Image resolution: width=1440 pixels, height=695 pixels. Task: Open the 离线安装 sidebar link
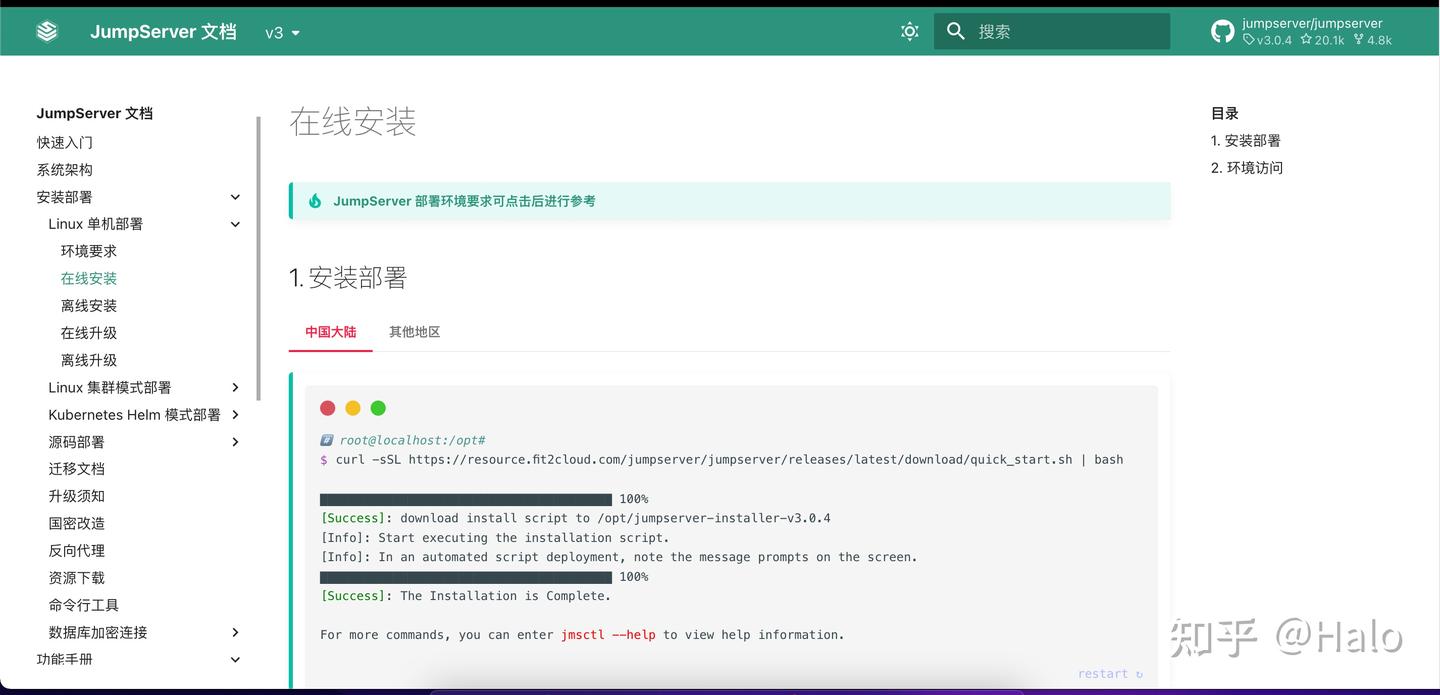(88, 305)
